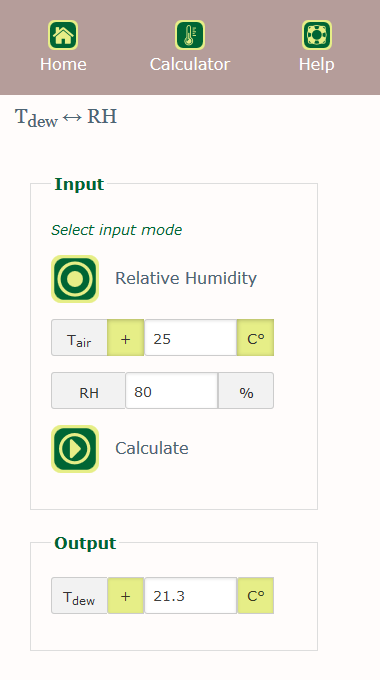Image resolution: width=380 pixels, height=680 pixels.
Task: Click the Home menu label
Action: [63, 64]
